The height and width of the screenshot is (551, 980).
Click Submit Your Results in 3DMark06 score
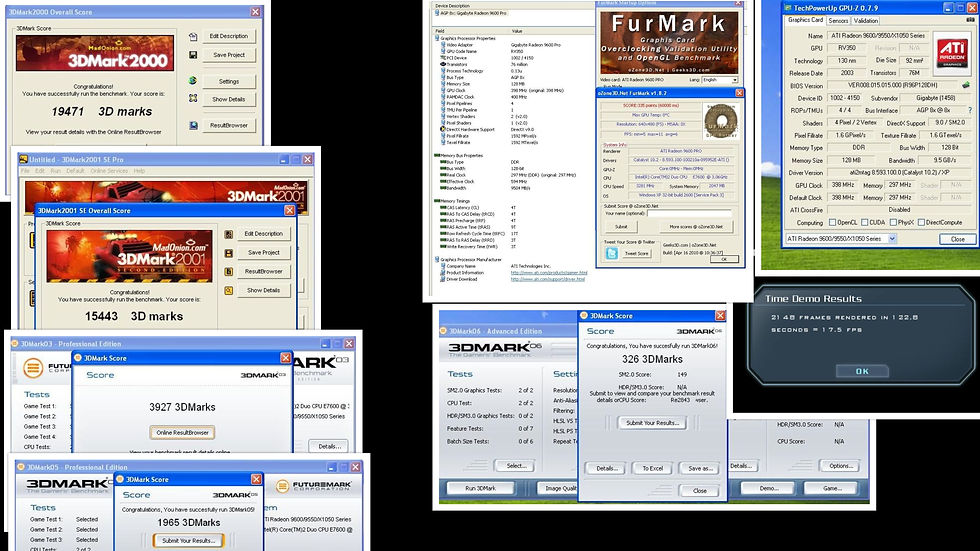[651, 423]
